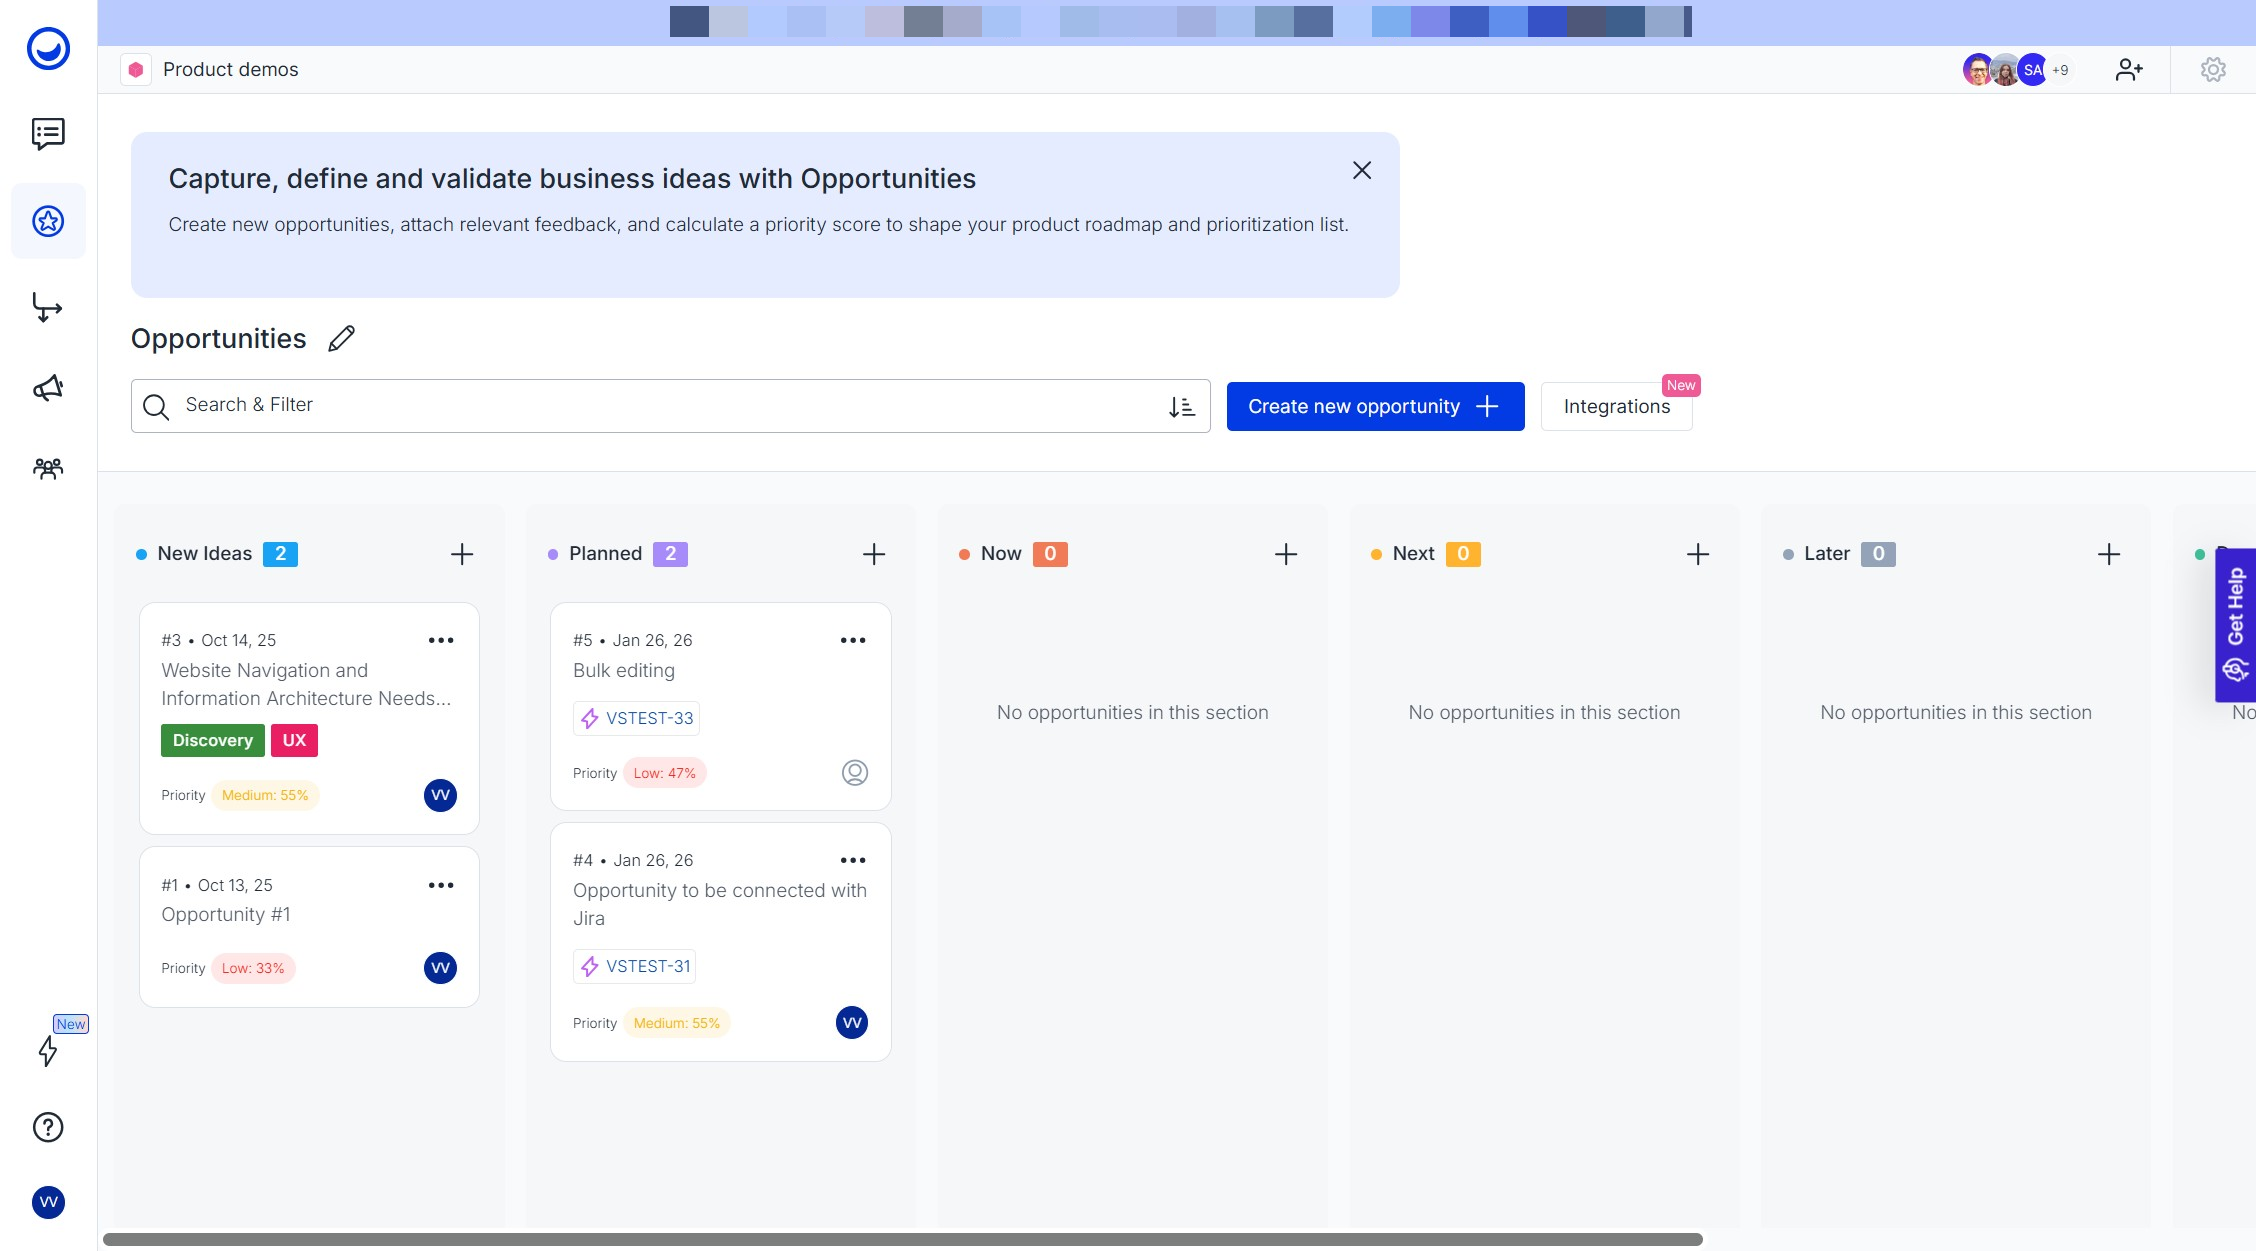Dismiss the Opportunities info banner
The width and height of the screenshot is (2256, 1251).
pyautogui.click(x=1362, y=170)
